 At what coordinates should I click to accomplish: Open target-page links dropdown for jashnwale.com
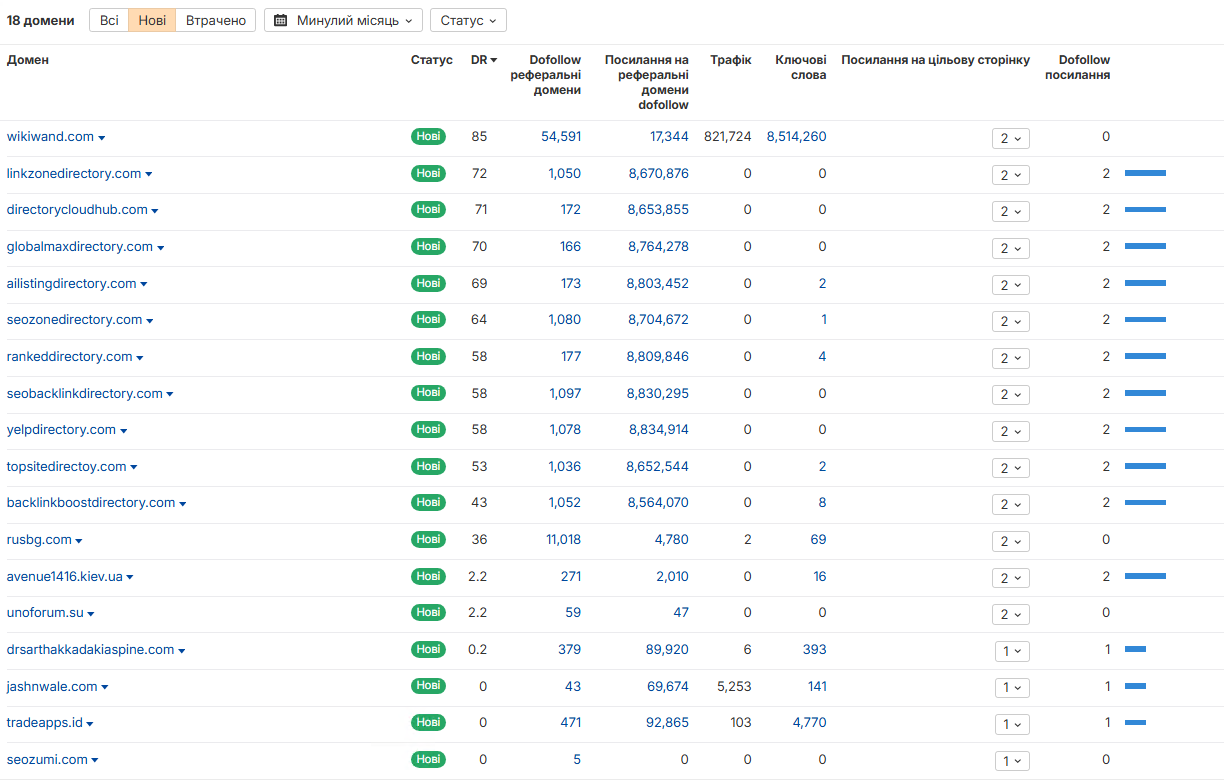click(1012, 688)
